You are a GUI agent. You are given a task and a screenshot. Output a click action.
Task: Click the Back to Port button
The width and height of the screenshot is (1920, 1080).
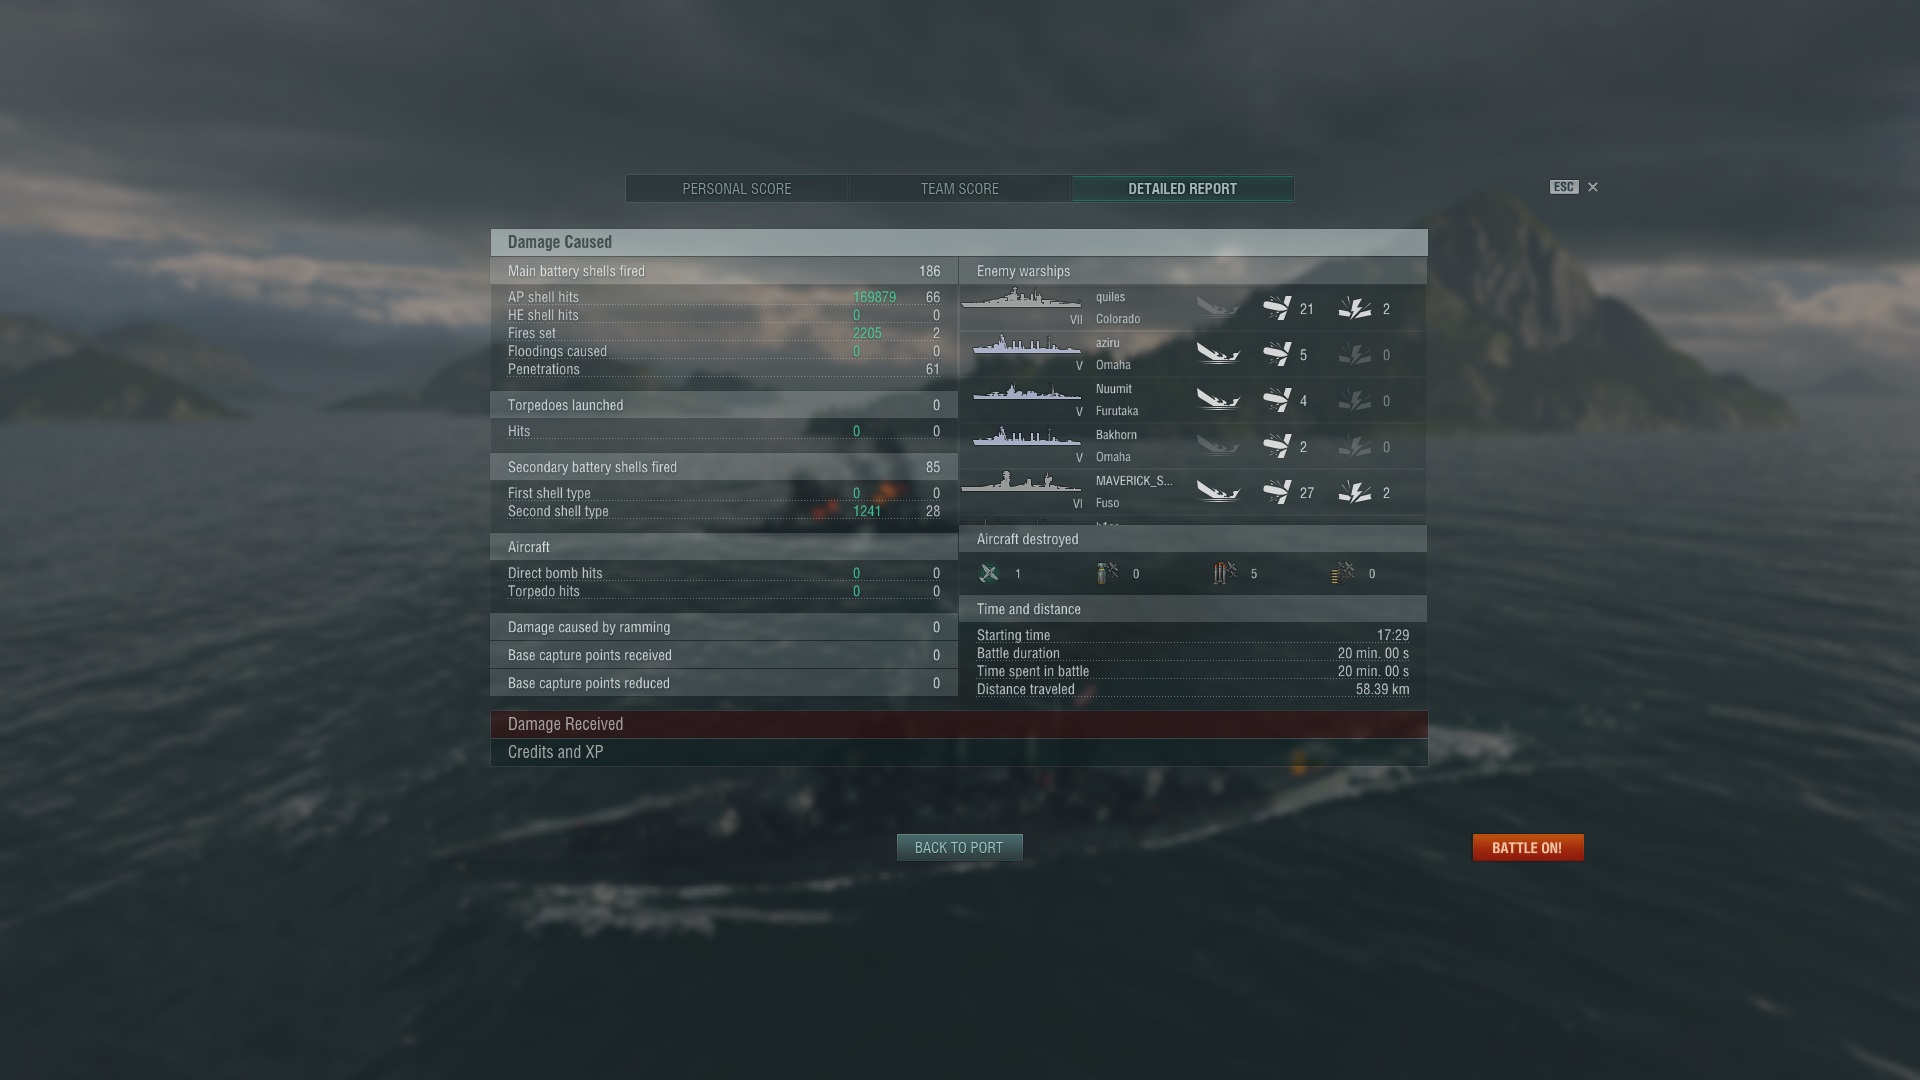coord(959,848)
